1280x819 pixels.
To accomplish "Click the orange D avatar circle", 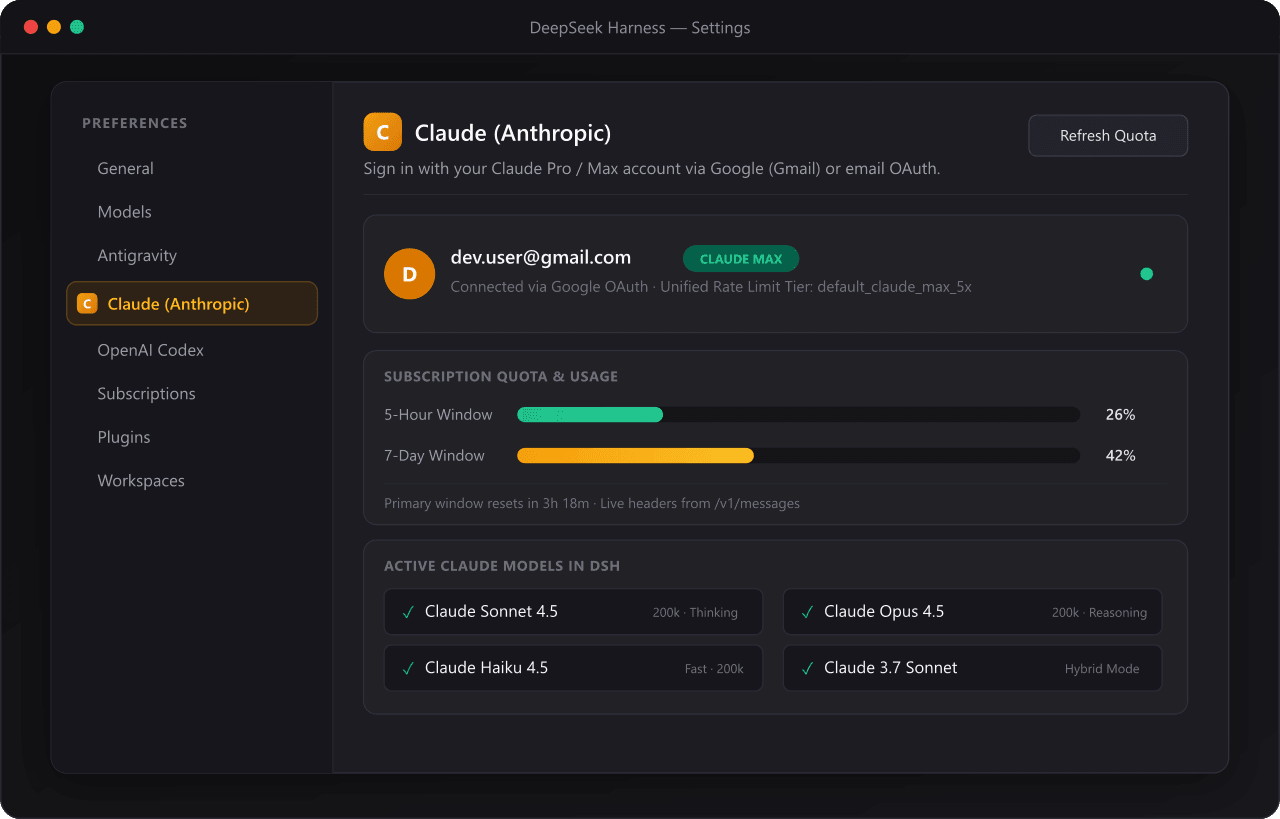I will tap(409, 274).
